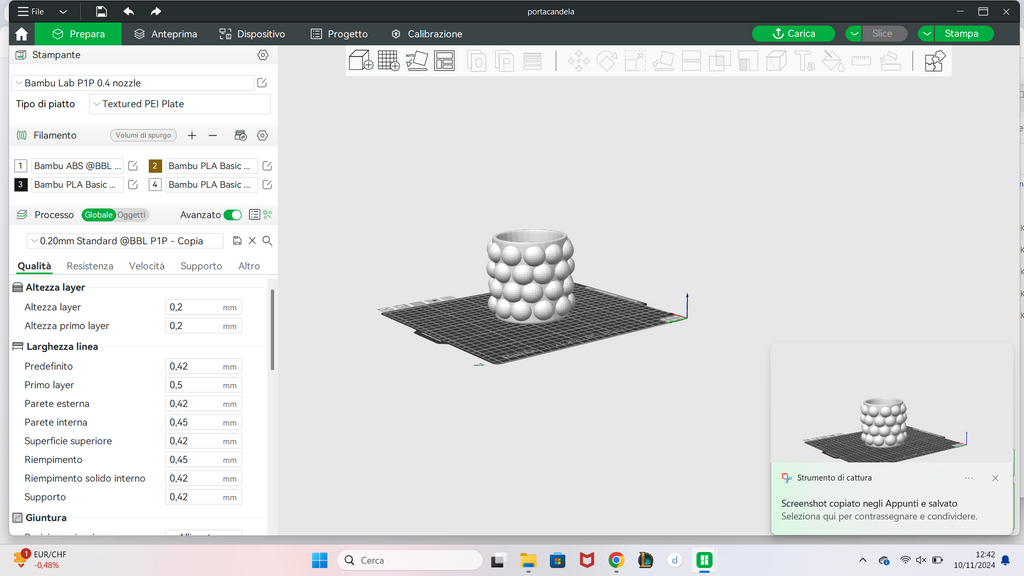1024x576 pixels.
Task: Switch process scope to Oggetti
Action: [x=131, y=215]
